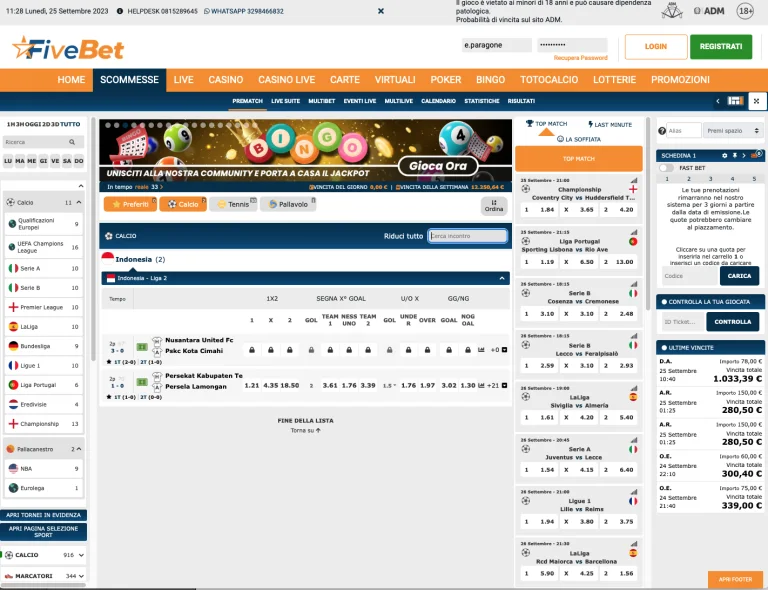Screen dimensions: 768x590
Task: Open the ADM logo link
Action: [x=709, y=11]
